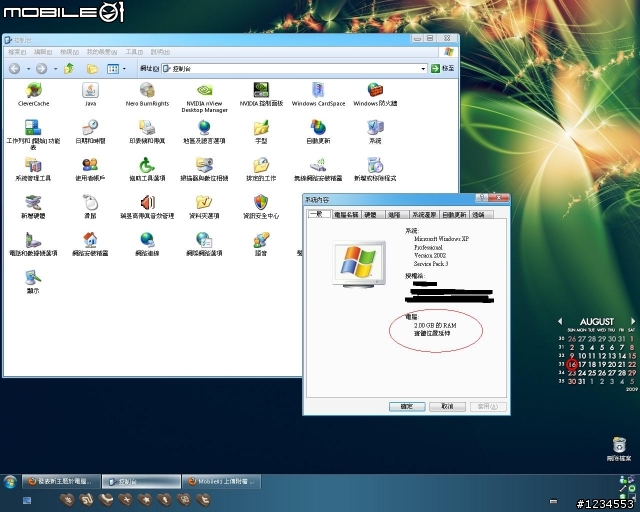The width and height of the screenshot is (640, 512).
Task: Open the 檢視 View menu
Action: pos(69,52)
